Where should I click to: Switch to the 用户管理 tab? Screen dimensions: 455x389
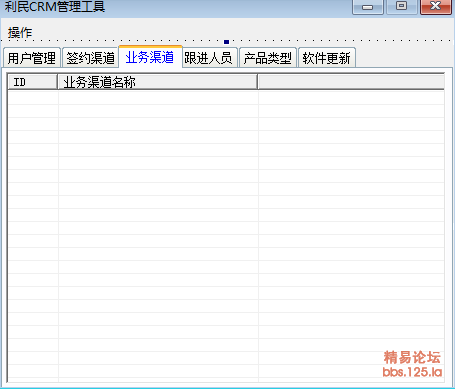(x=32, y=58)
